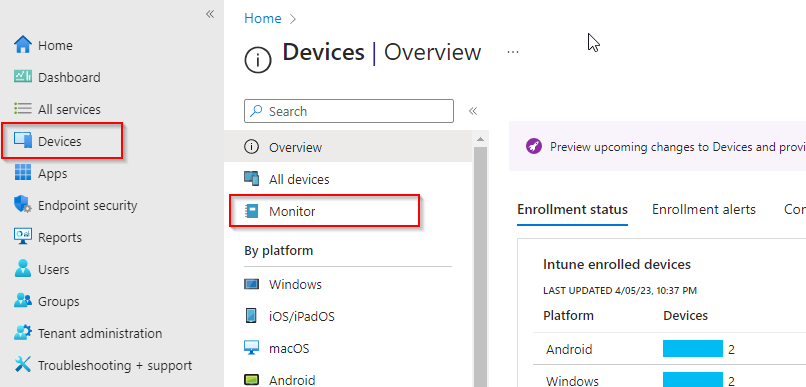Screen dimensions: 806x387
Task: Switch to the Enrollment status tab
Action: tap(572, 209)
